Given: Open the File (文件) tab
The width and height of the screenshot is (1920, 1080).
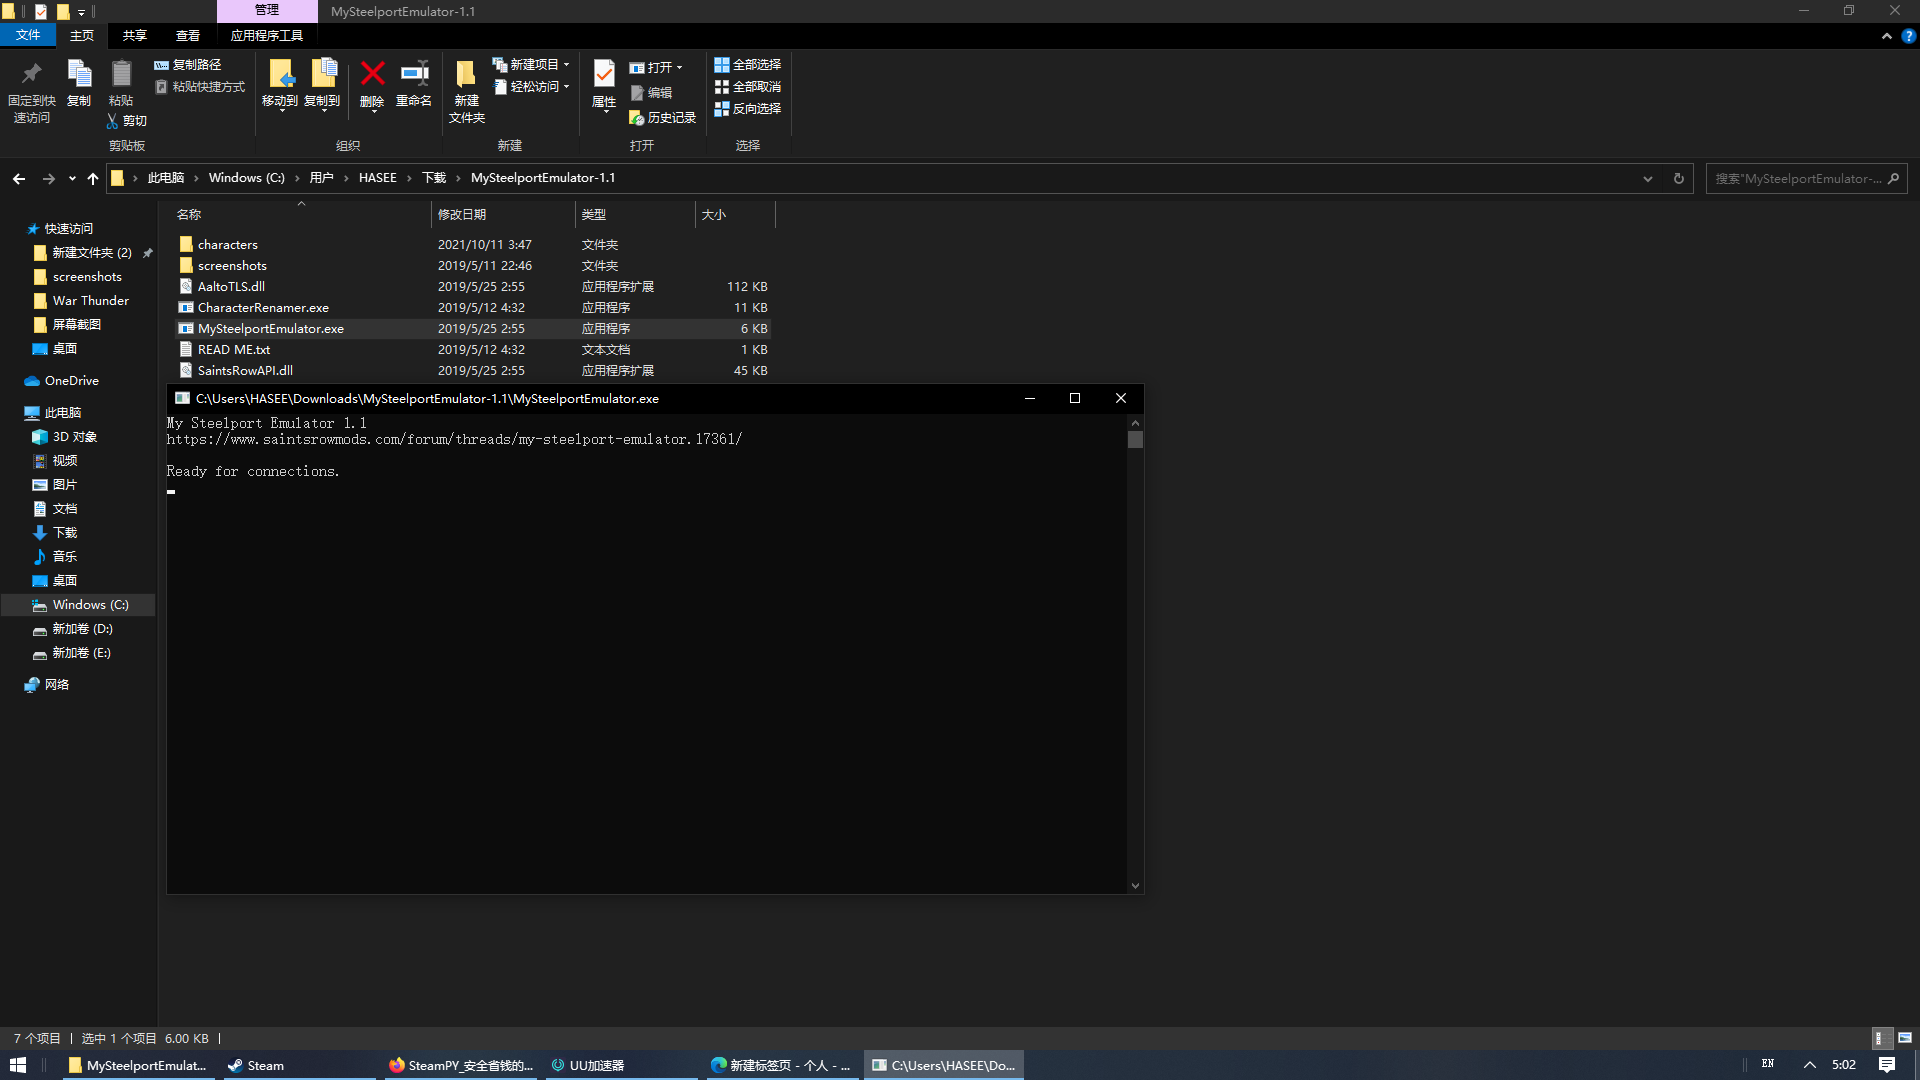Looking at the screenshot, I should (x=28, y=35).
